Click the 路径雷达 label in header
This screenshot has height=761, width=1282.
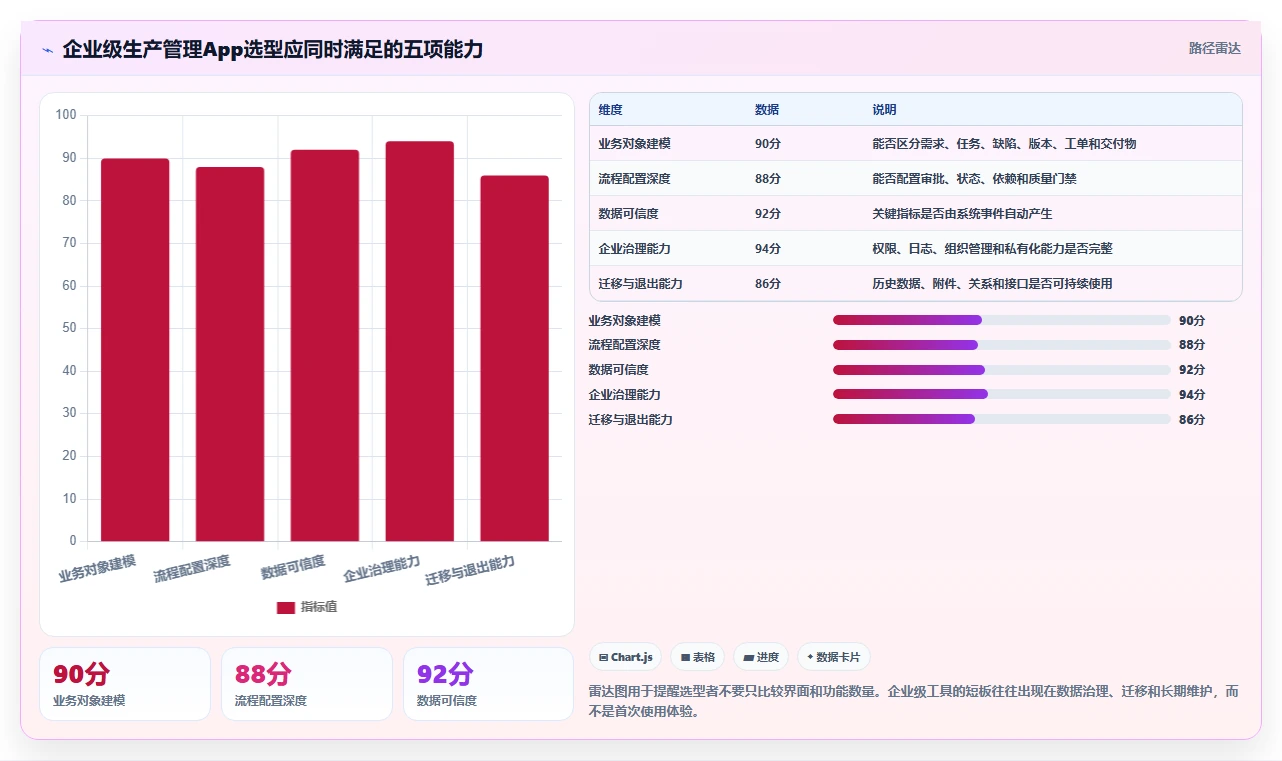click(1215, 48)
